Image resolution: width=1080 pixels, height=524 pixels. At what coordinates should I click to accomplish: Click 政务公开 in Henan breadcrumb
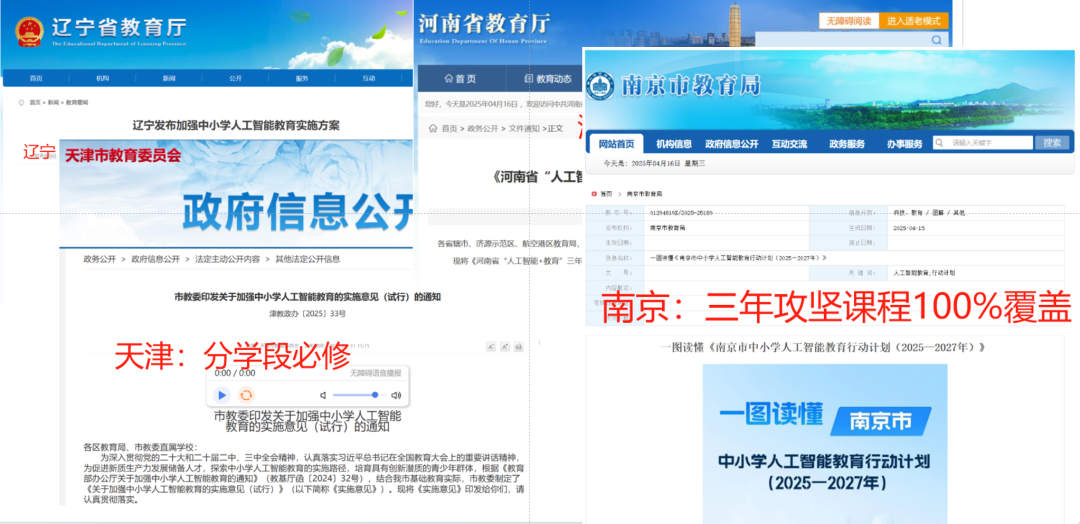click(484, 128)
